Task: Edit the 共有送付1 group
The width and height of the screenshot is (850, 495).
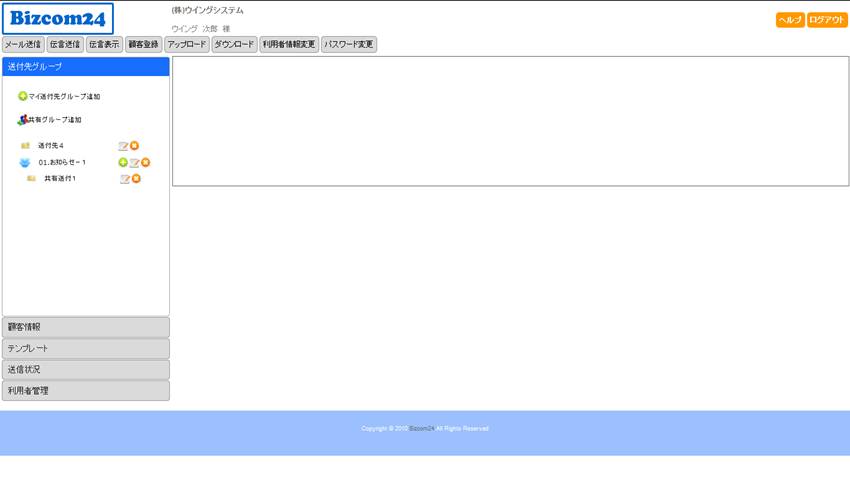Action: coord(125,179)
